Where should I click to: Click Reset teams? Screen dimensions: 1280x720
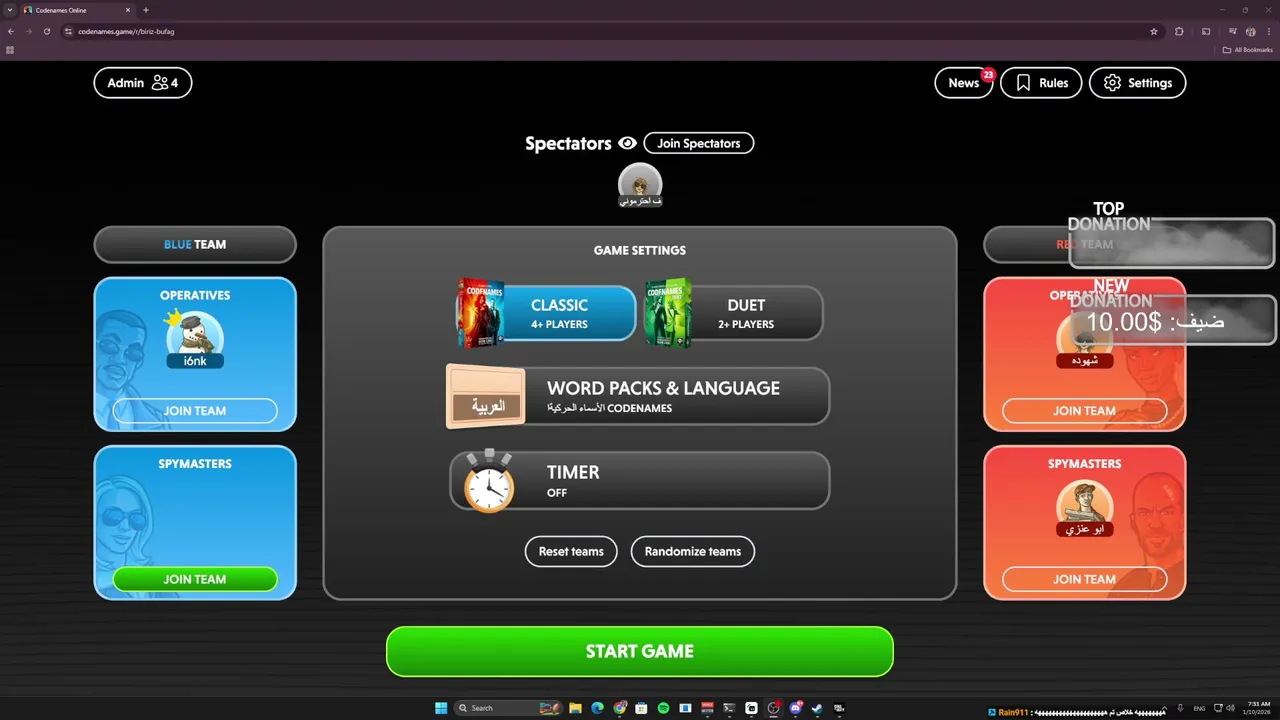[x=571, y=551]
